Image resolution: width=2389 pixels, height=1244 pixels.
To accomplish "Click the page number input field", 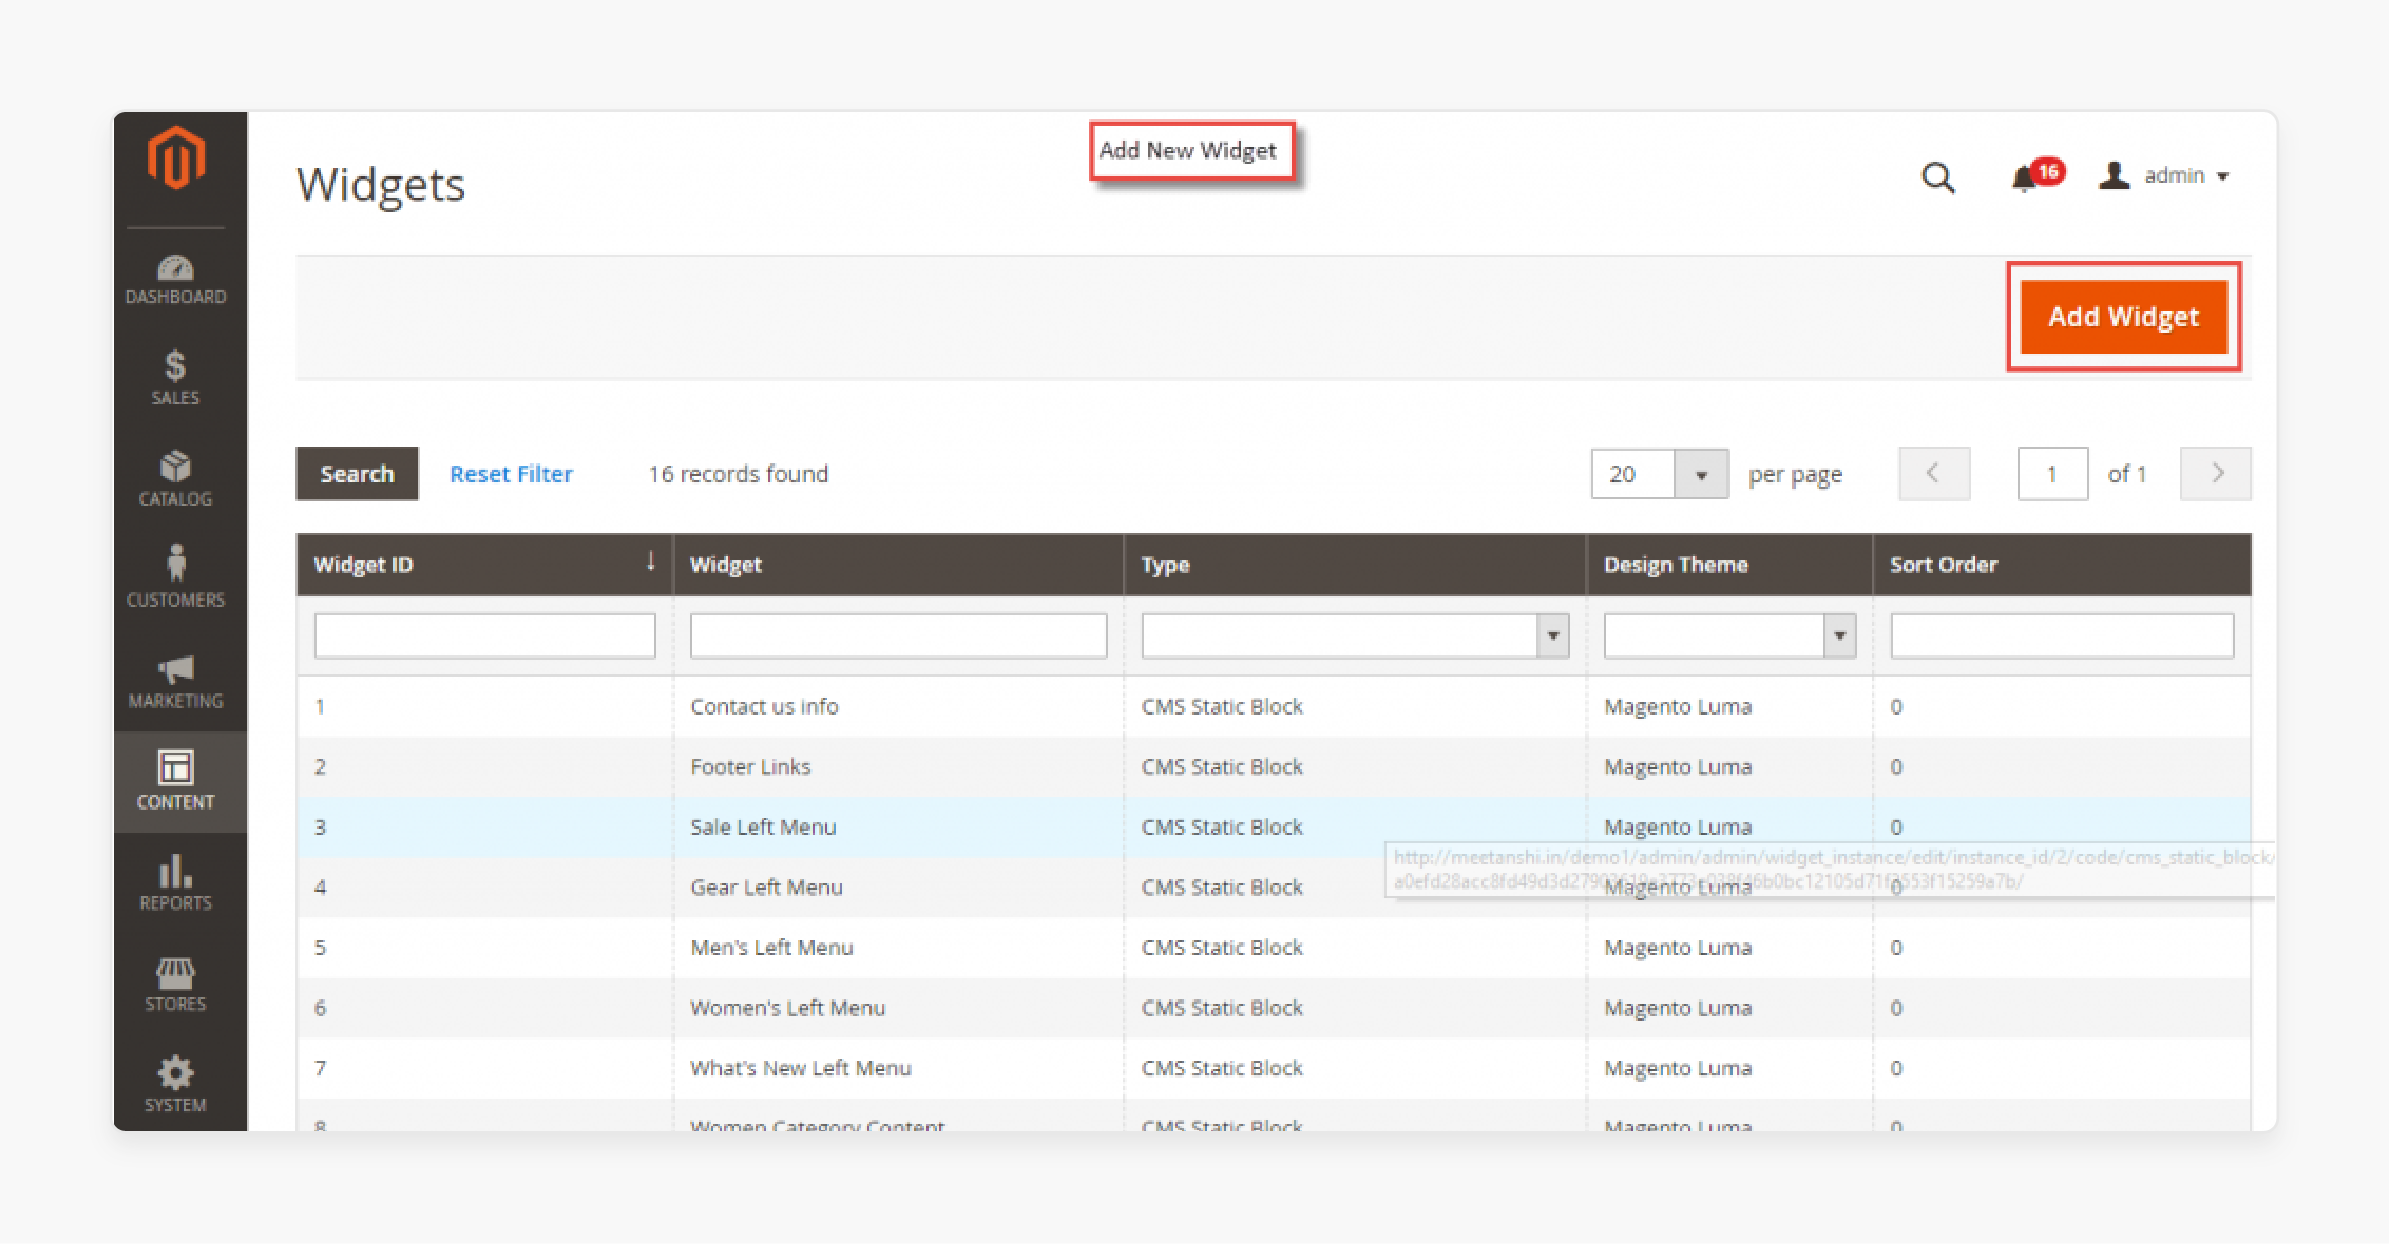I will (x=2053, y=474).
